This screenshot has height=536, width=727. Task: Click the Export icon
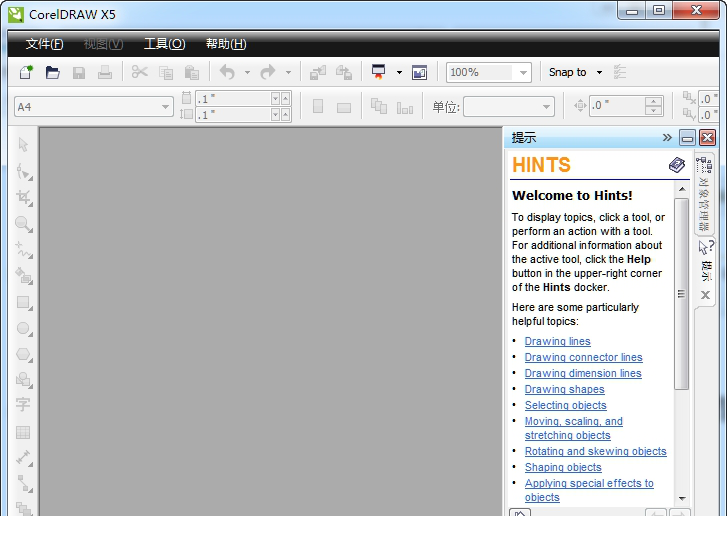344,72
